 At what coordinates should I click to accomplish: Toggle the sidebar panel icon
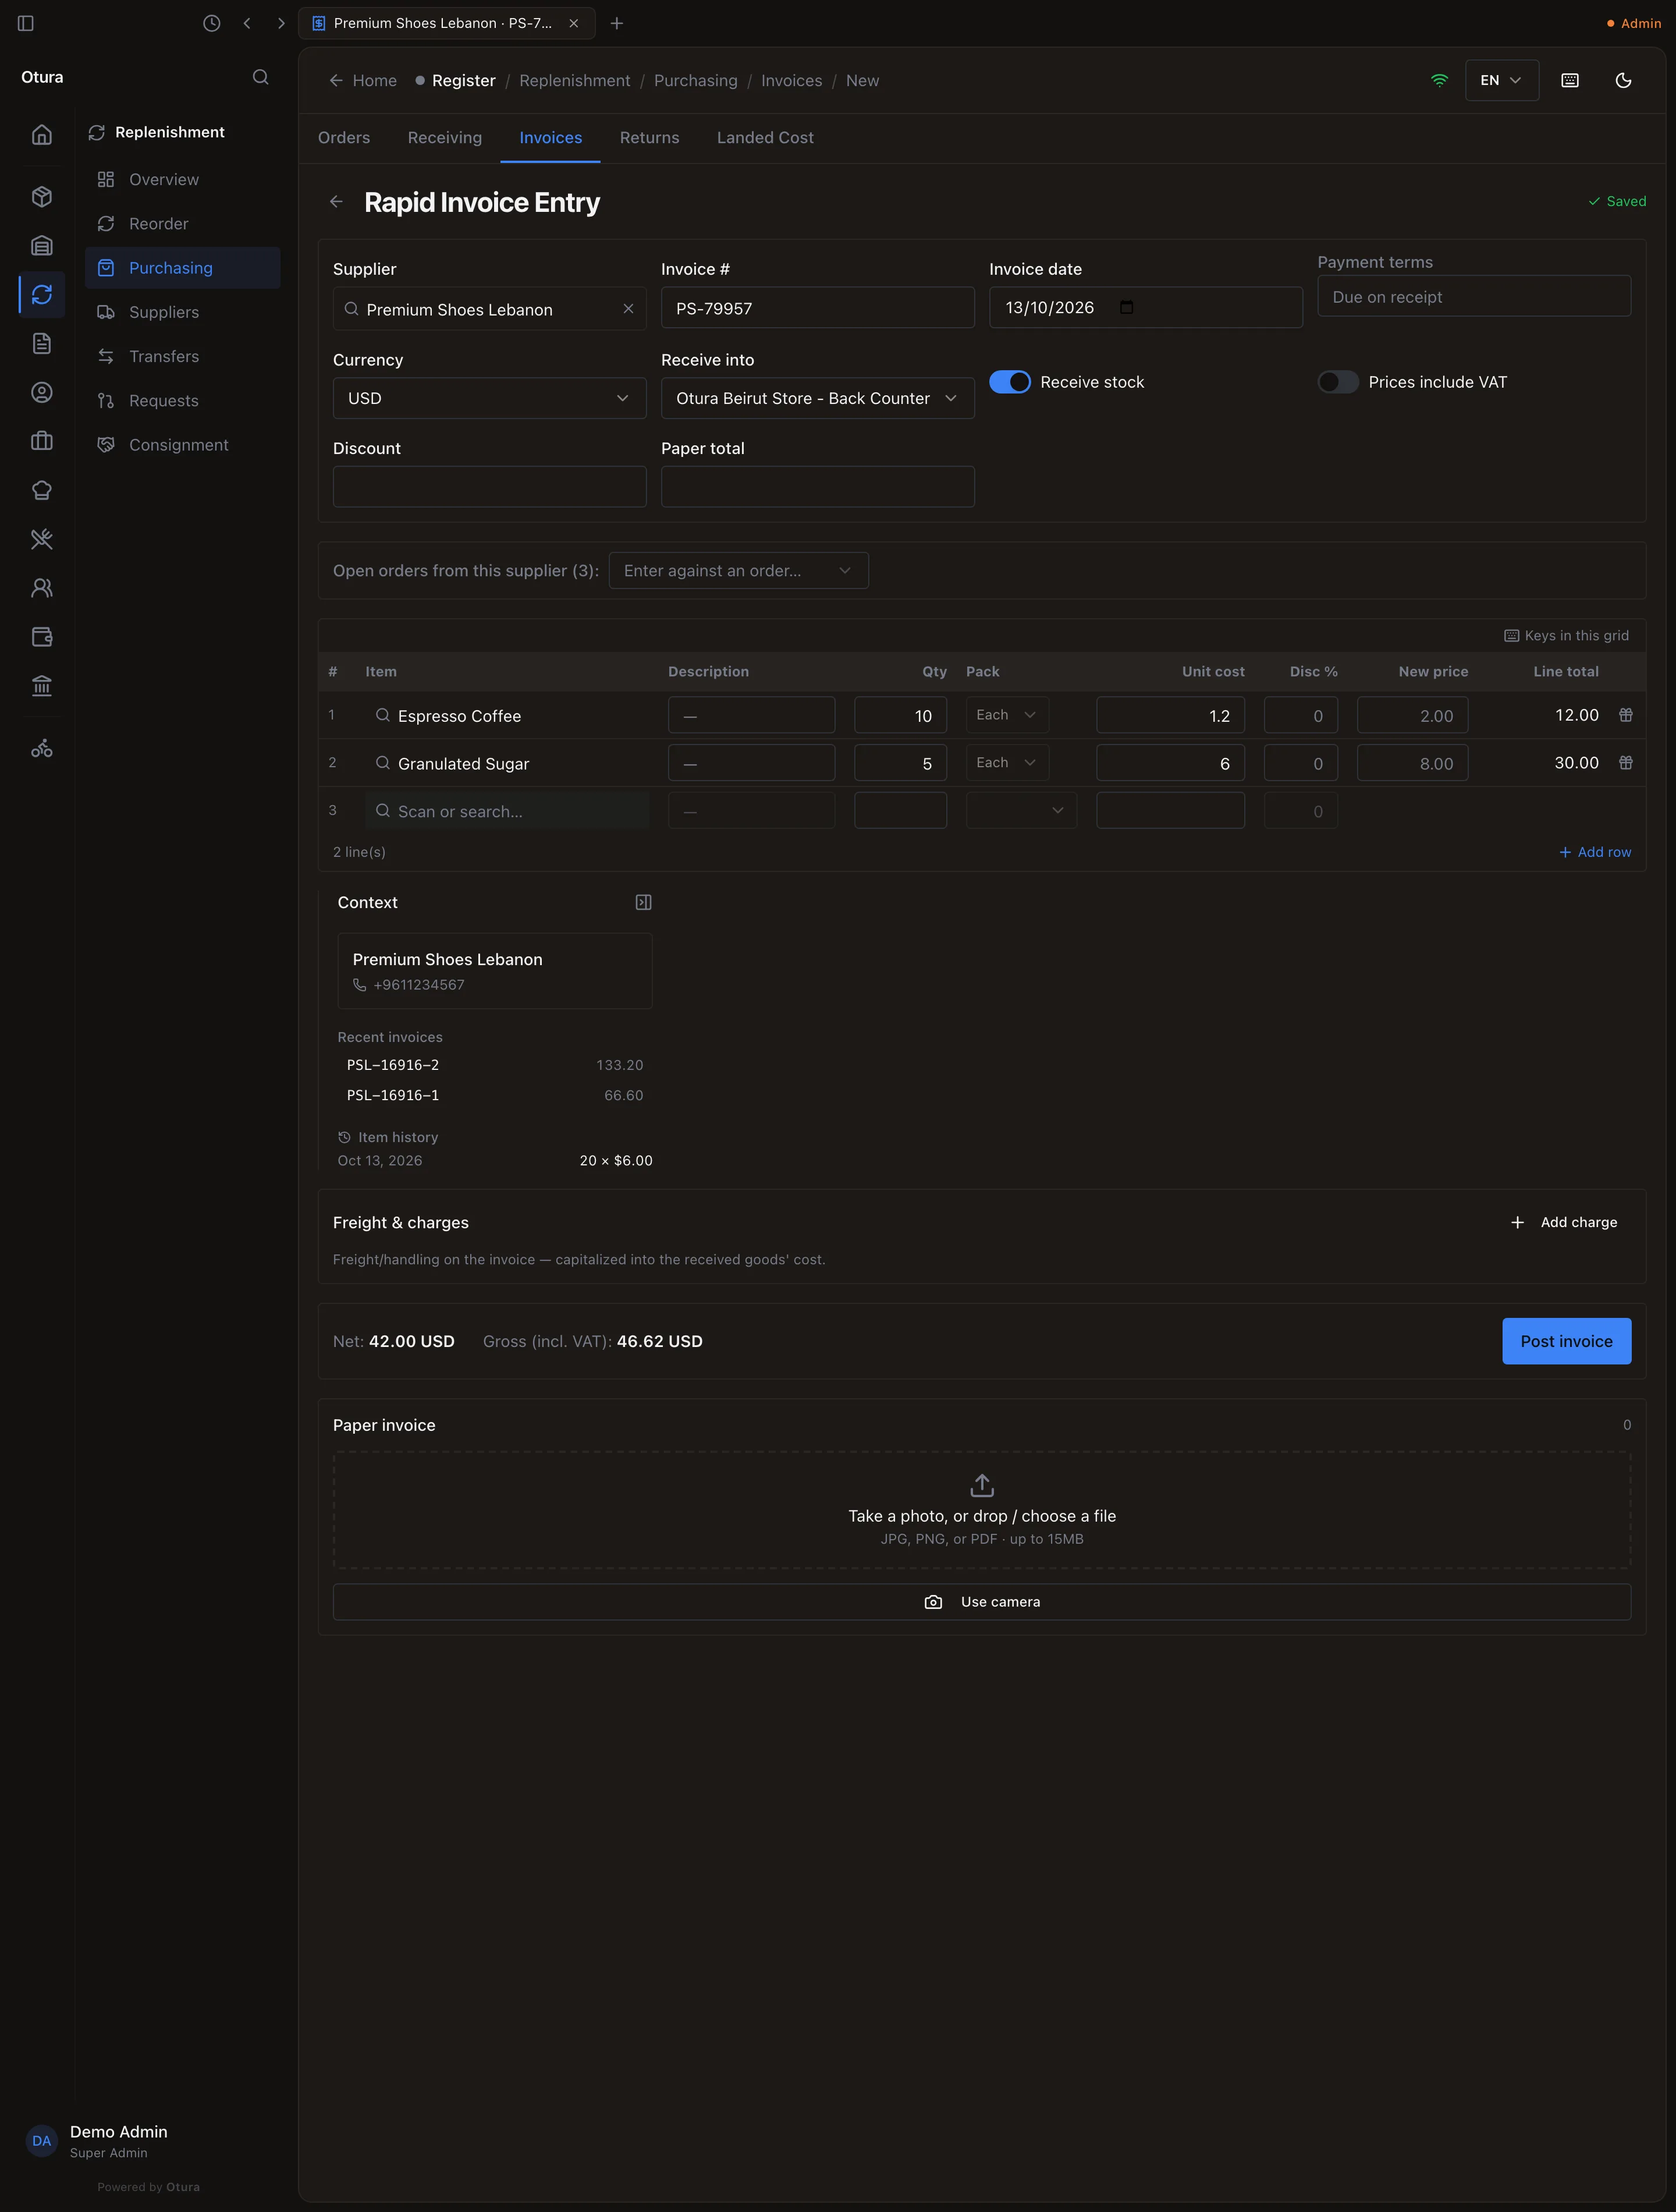click(26, 23)
